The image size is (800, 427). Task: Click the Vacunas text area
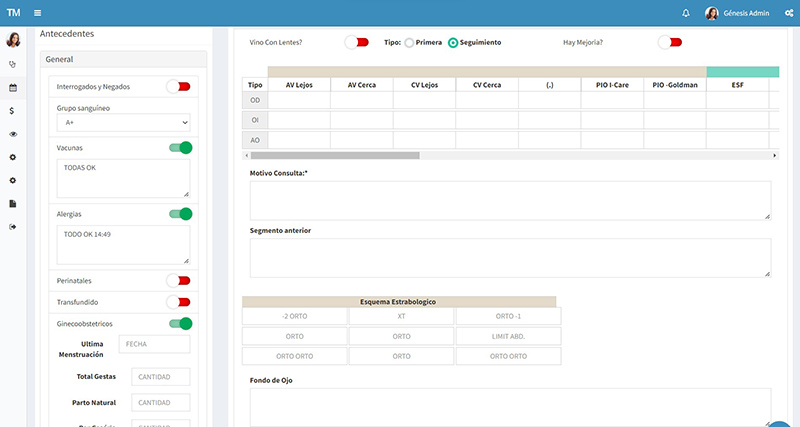pos(123,178)
